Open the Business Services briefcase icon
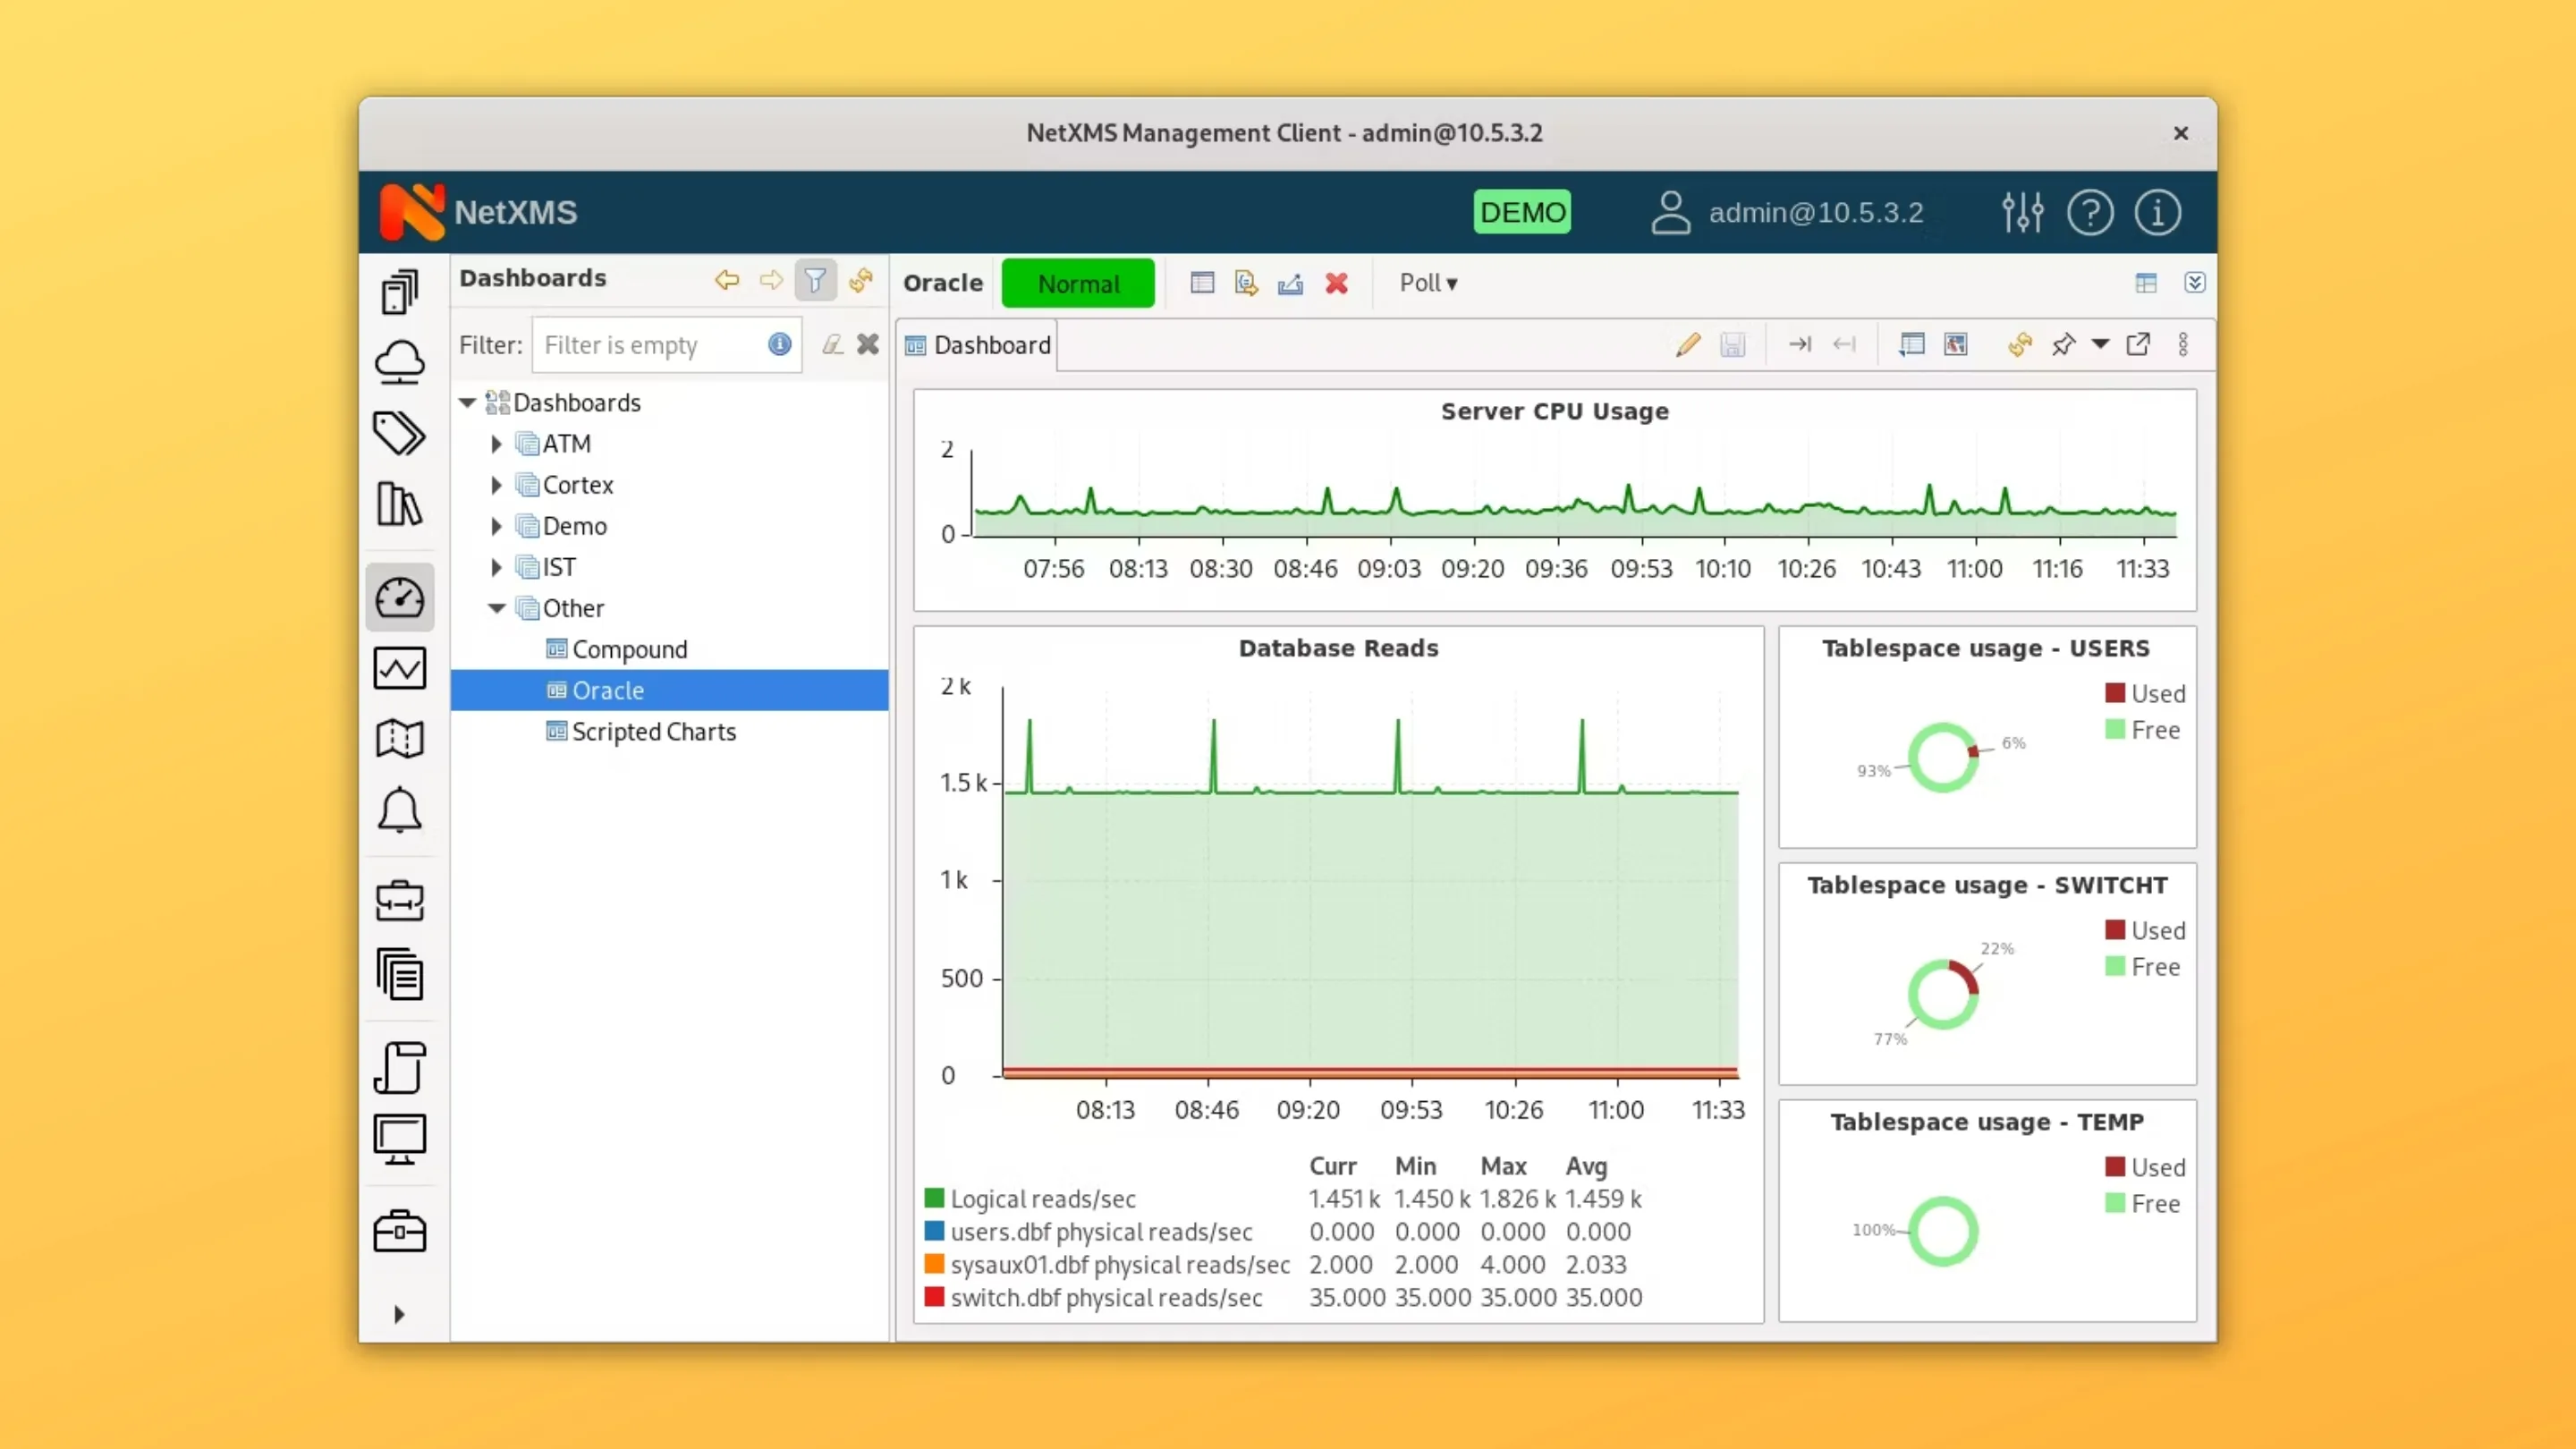Screen dimensions: 2576x1449 click(x=400, y=902)
